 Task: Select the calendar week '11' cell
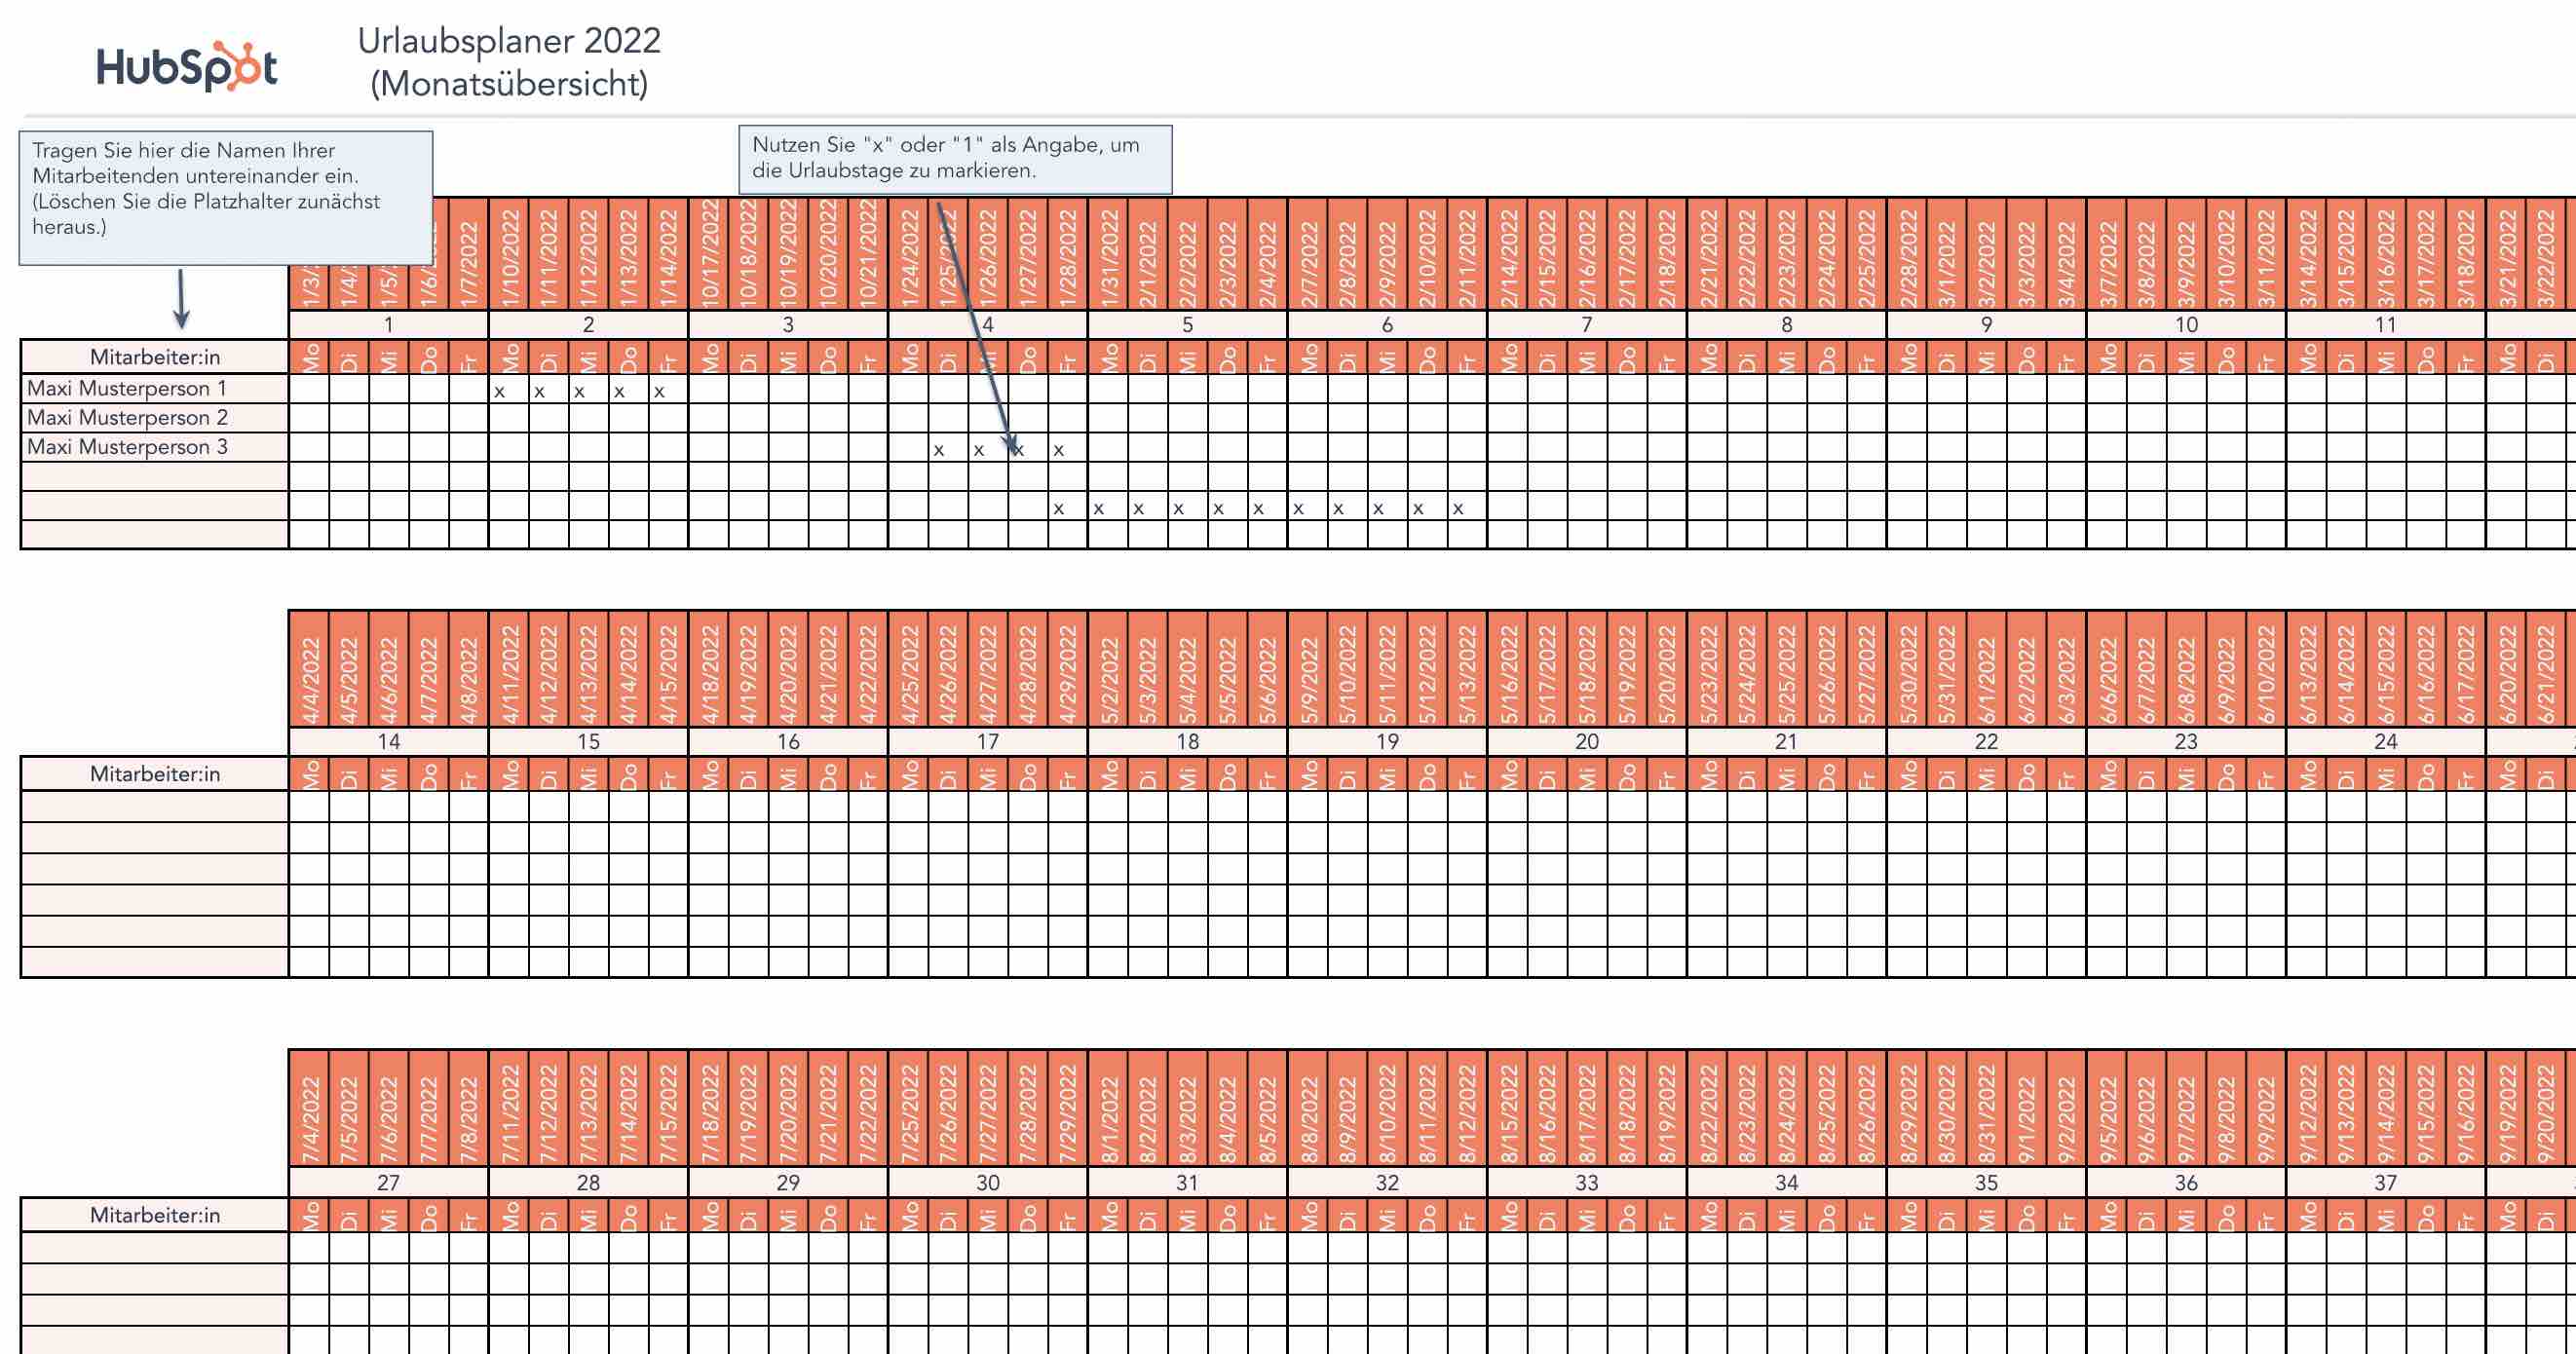[2385, 325]
